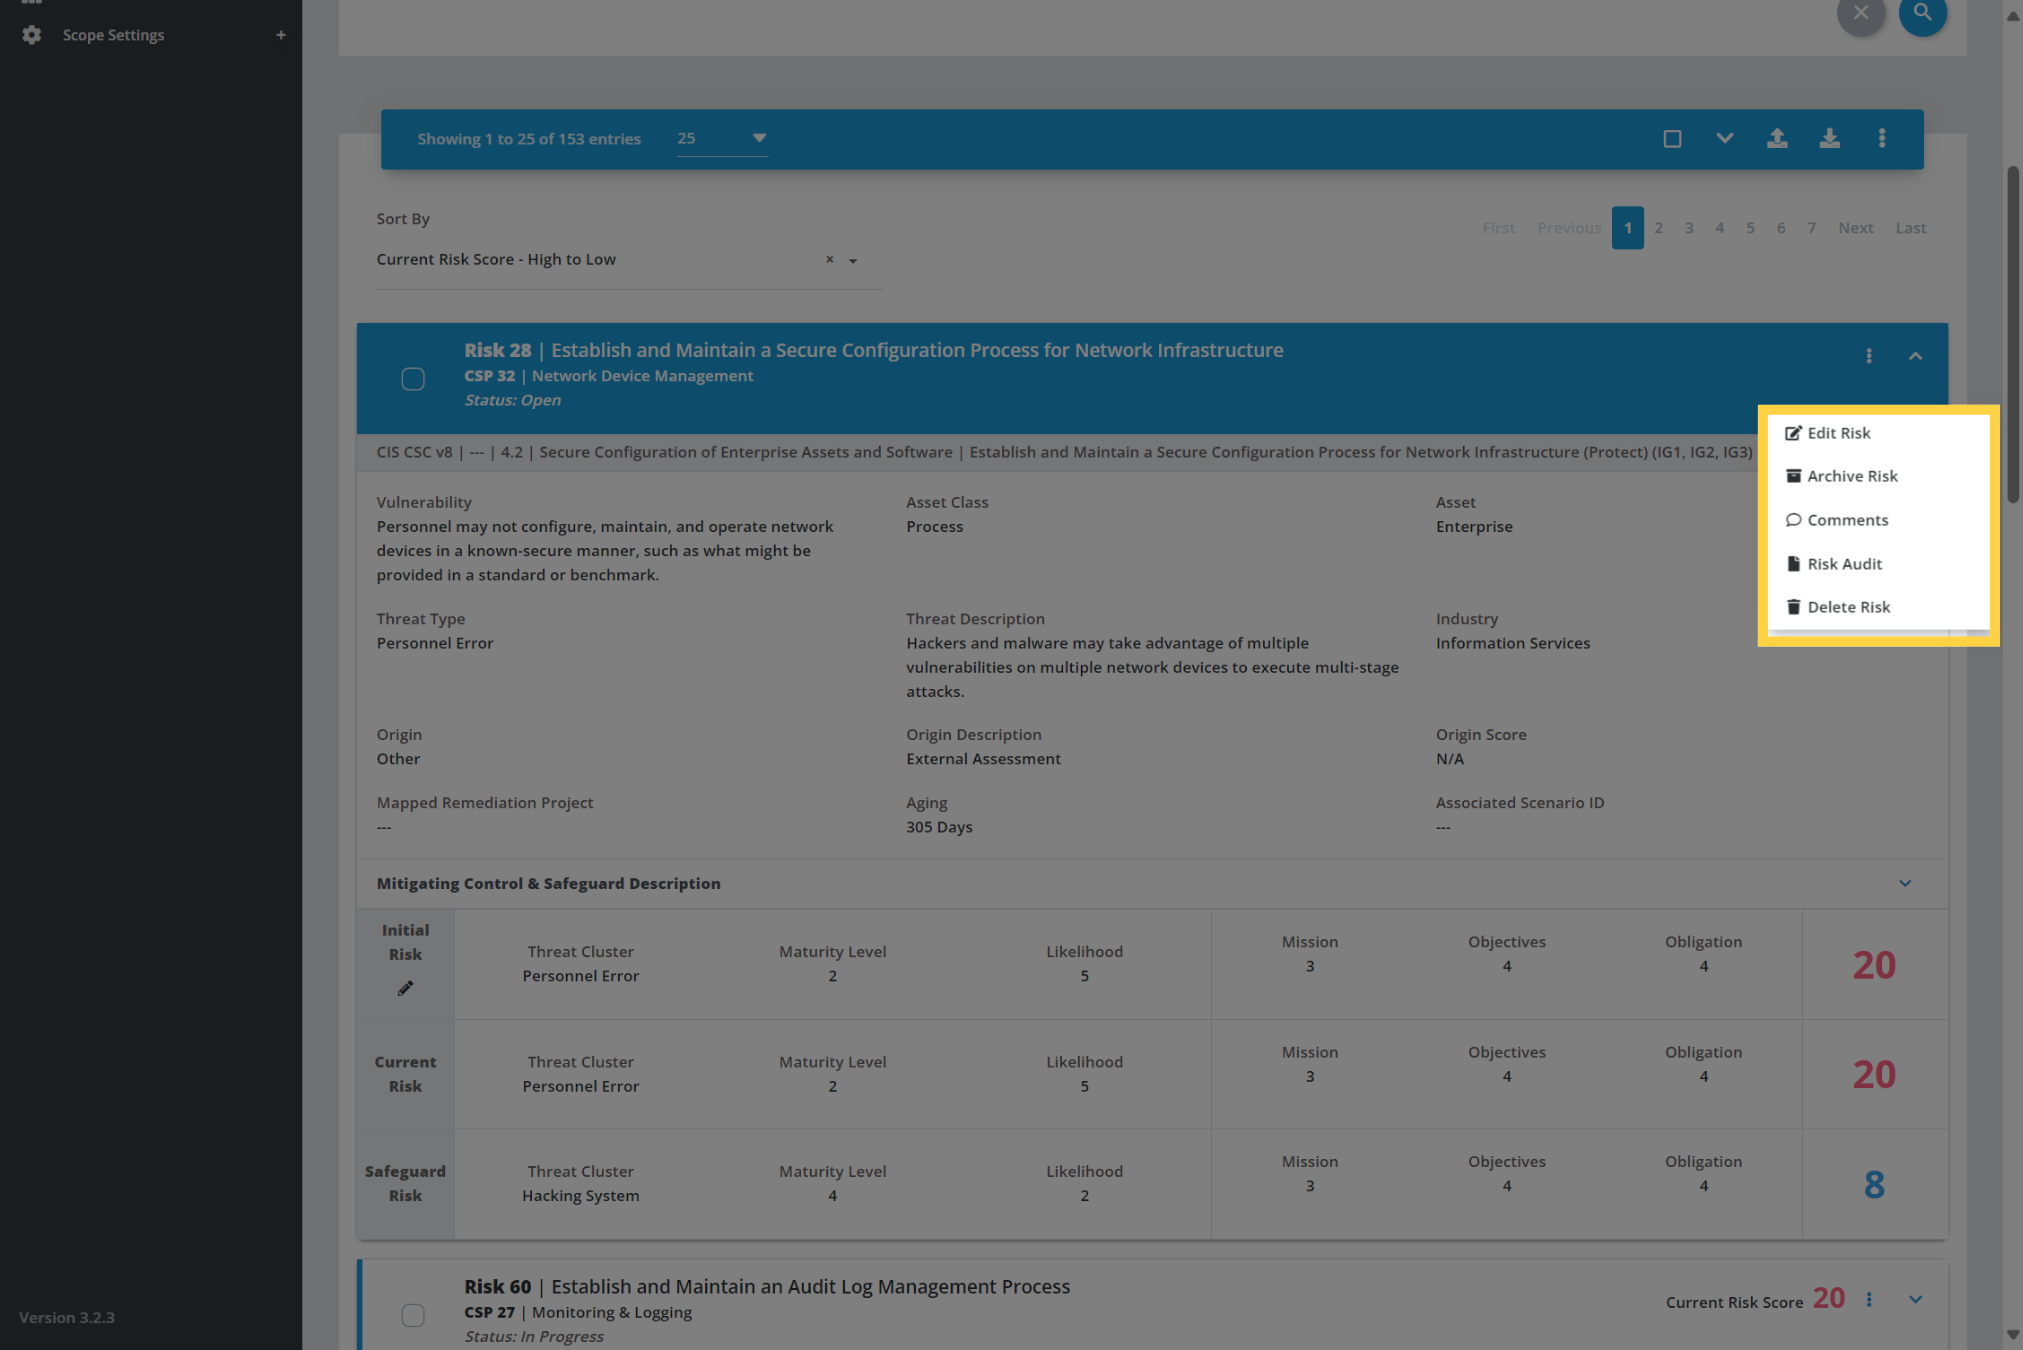This screenshot has width=2023, height=1350.
Task: Click the Scope Settings gear icon
Action: [x=32, y=35]
